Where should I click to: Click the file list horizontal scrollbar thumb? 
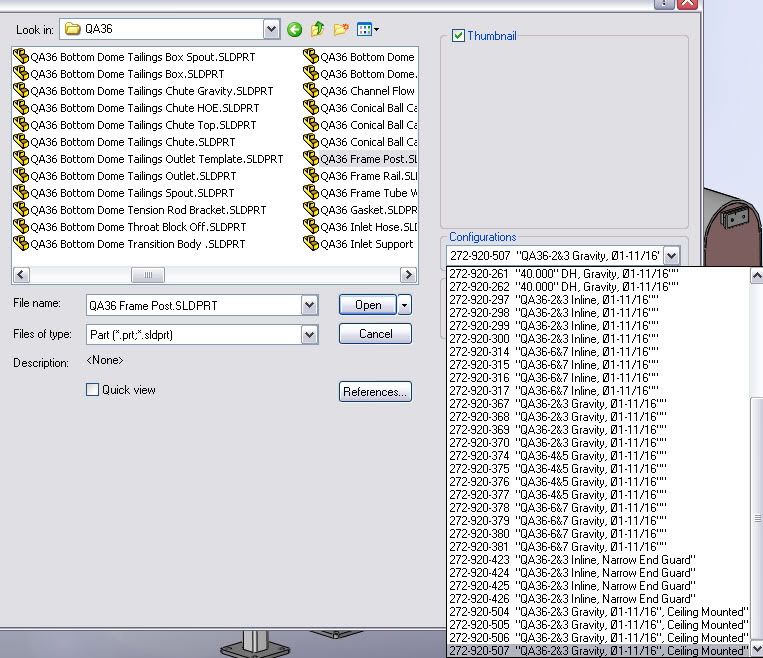click(148, 275)
